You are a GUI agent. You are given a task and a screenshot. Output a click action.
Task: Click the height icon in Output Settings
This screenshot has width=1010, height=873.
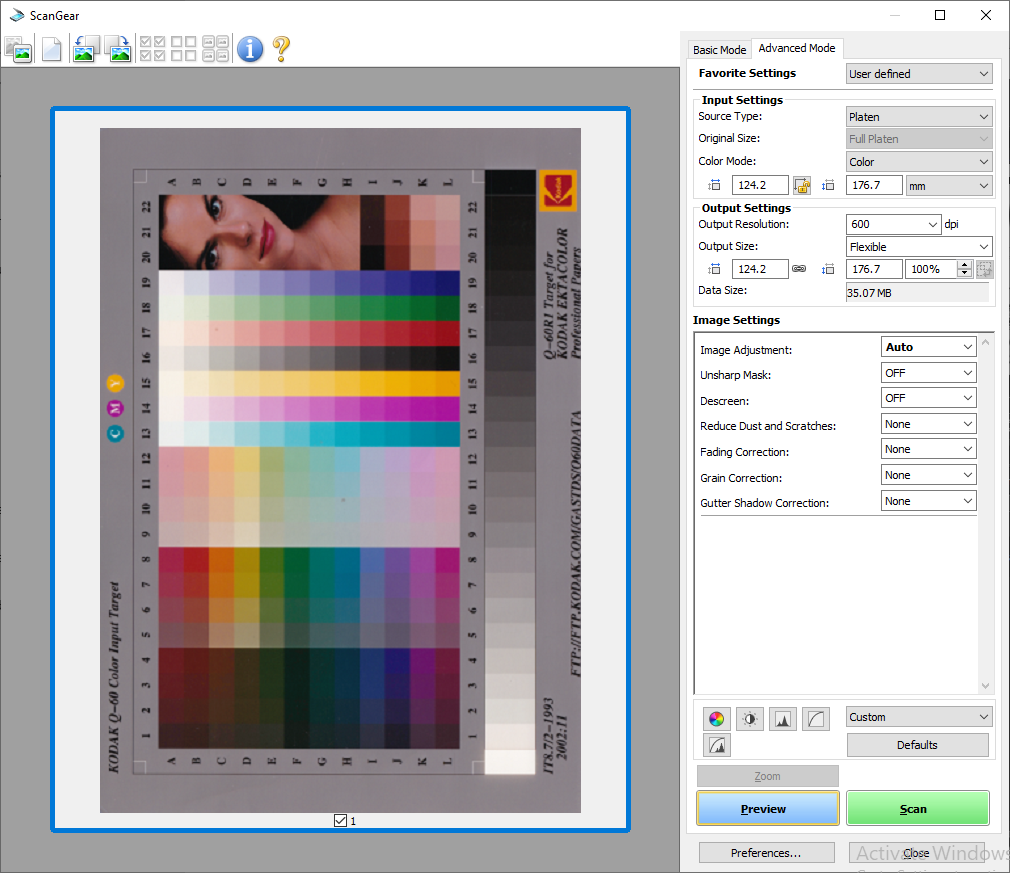(828, 269)
